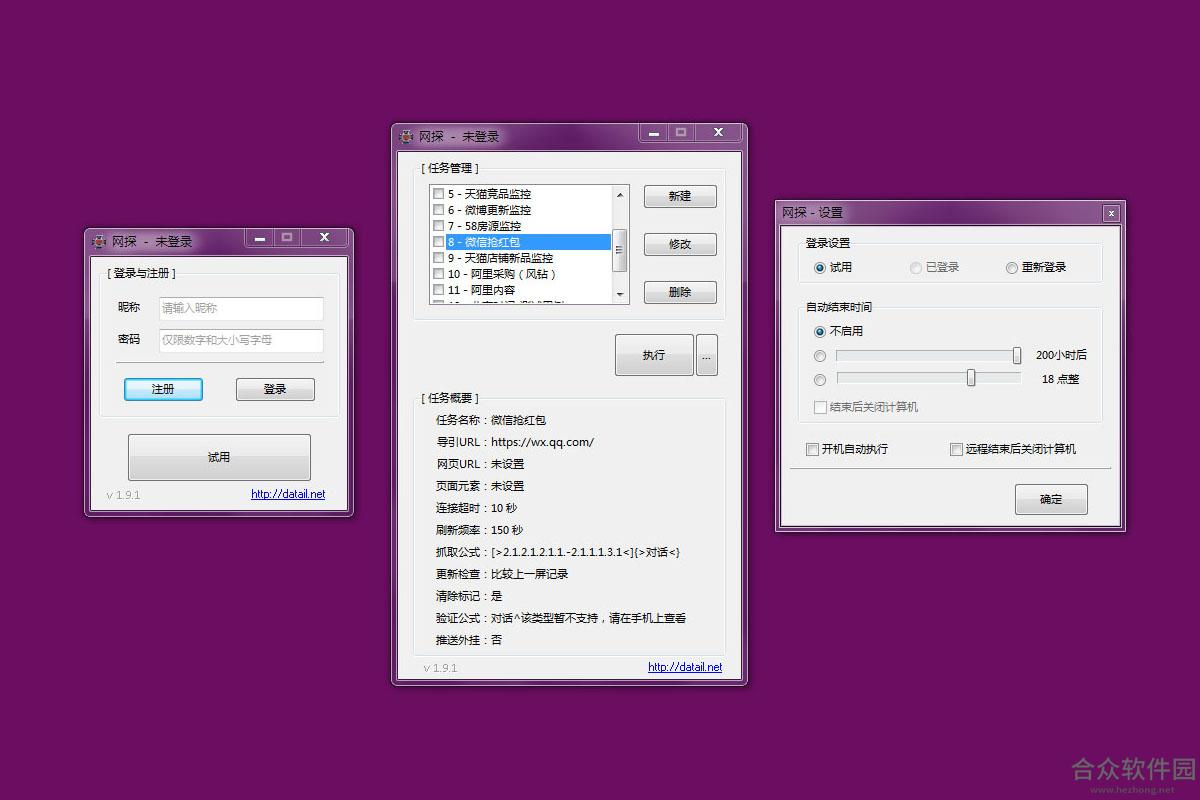Click task list scrollbar up arrow
The image size is (1200, 800).
point(620,194)
